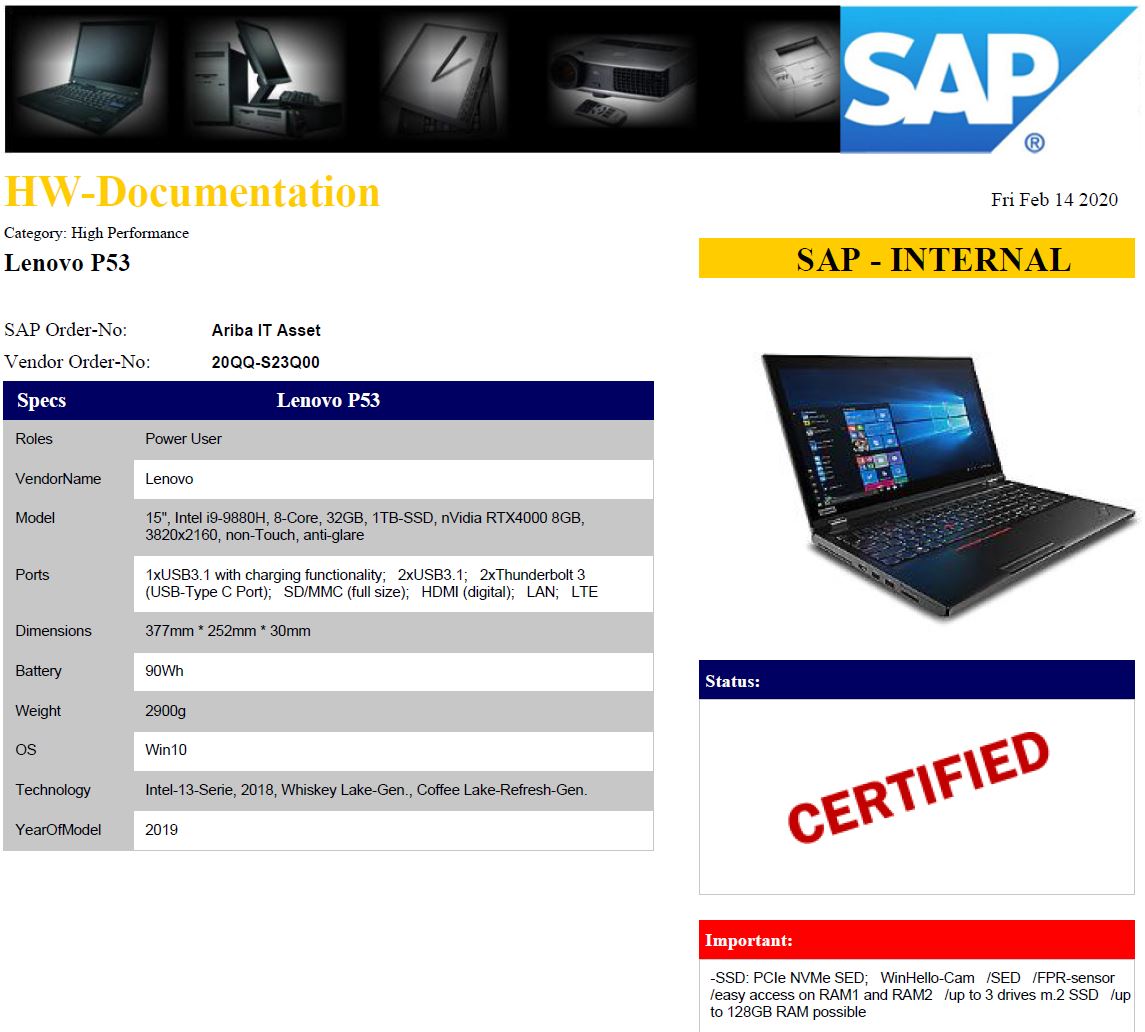Click the 90Wh battery value
The width and height of the screenshot is (1145, 1032).
(x=164, y=671)
